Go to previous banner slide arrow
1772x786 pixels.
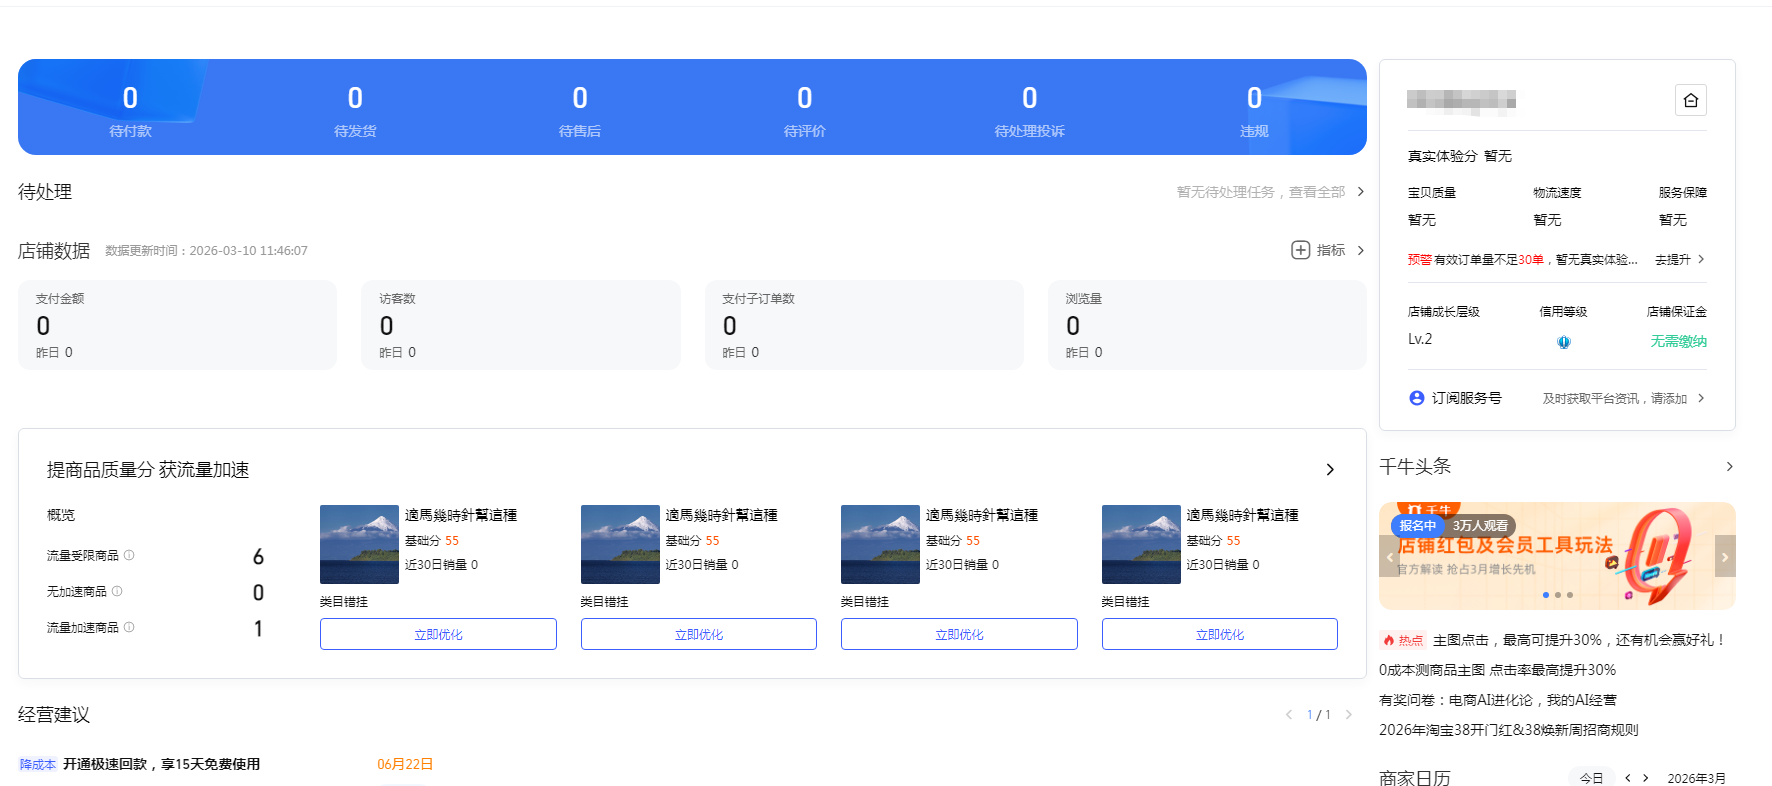click(1388, 557)
